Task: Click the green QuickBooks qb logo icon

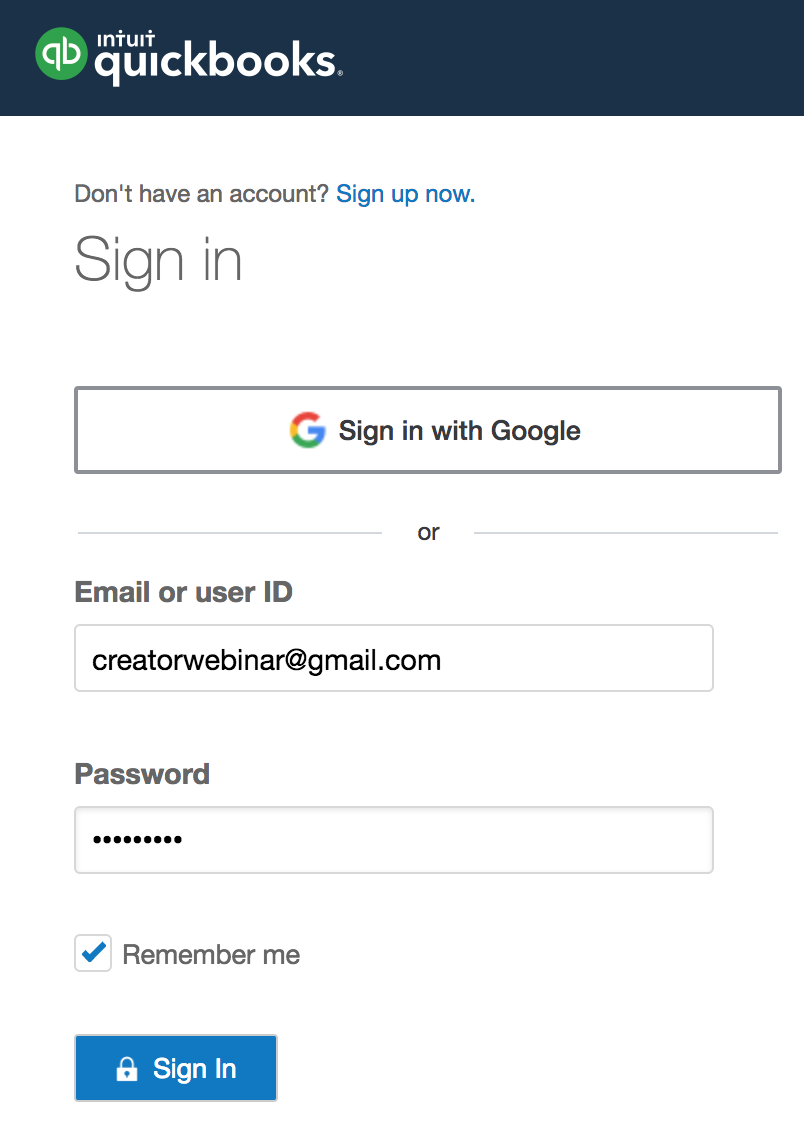Action: 62,53
